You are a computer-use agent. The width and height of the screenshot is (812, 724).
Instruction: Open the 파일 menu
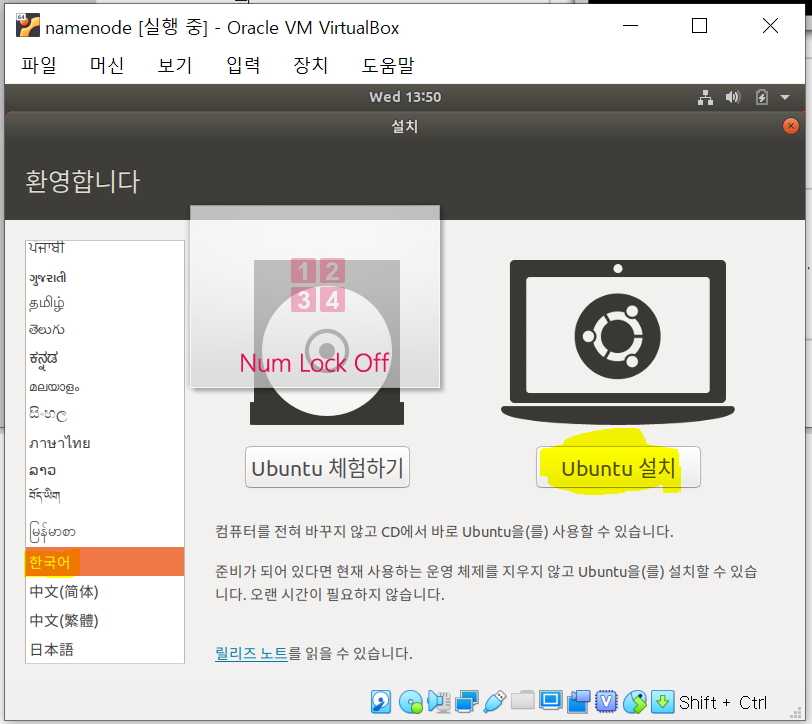coord(39,66)
